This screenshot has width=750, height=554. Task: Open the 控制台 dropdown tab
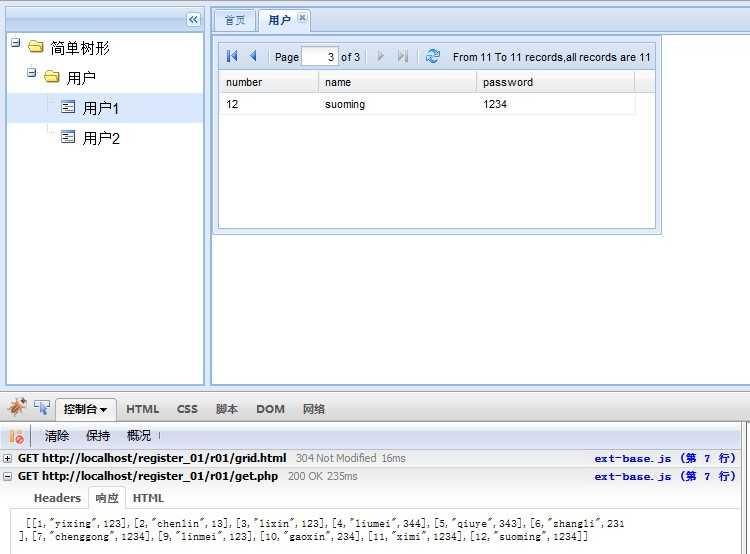(86, 410)
